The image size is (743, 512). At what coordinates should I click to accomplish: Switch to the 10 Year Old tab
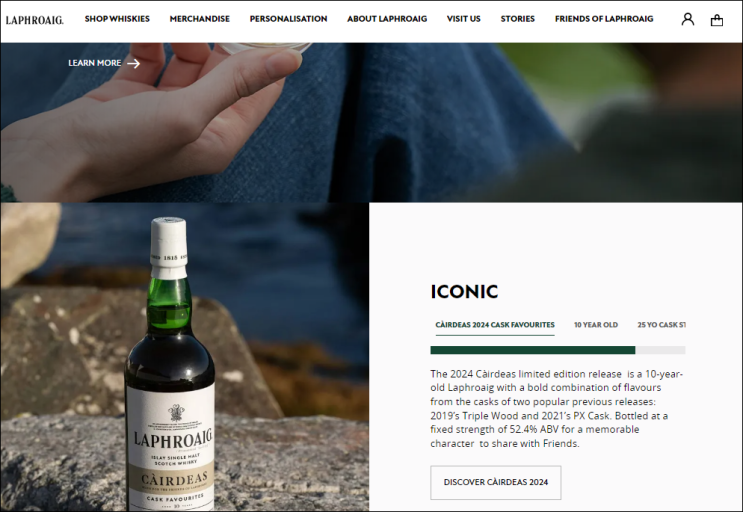tap(596, 325)
